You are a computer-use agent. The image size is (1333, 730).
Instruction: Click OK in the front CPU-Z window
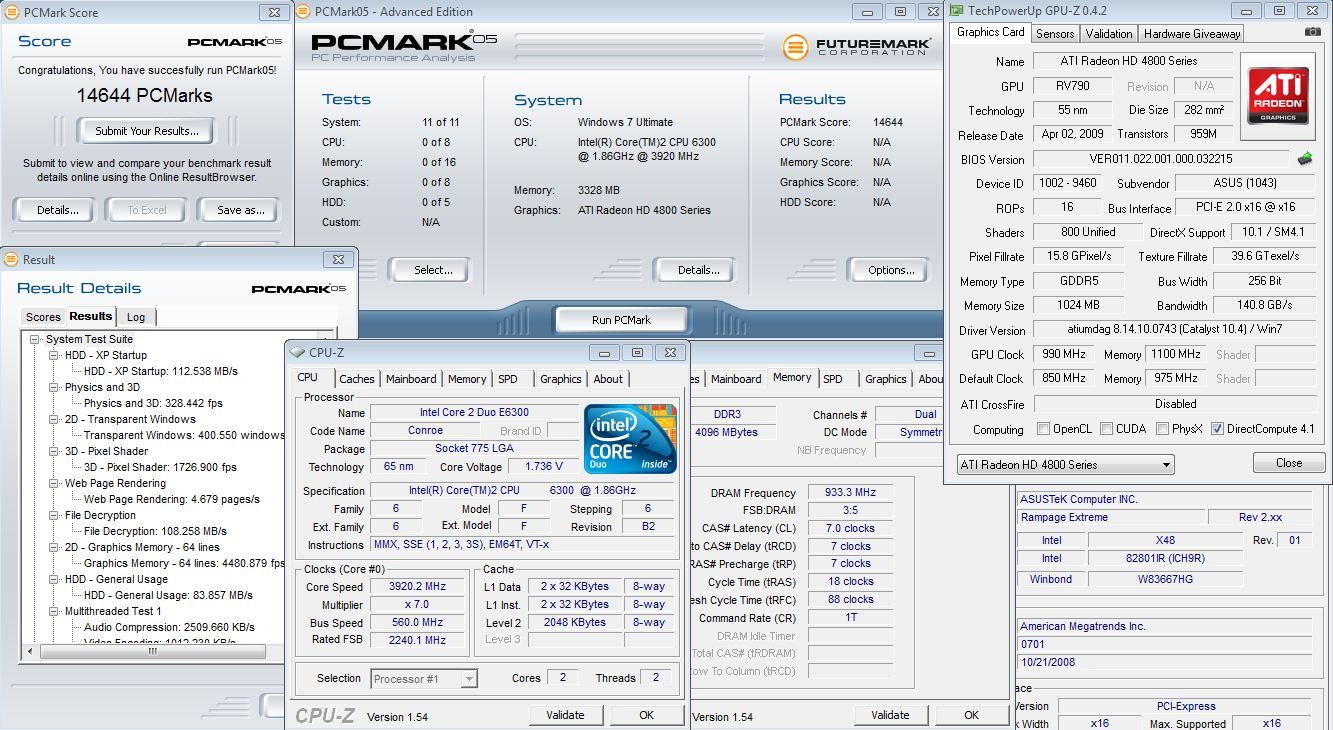click(646, 715)
